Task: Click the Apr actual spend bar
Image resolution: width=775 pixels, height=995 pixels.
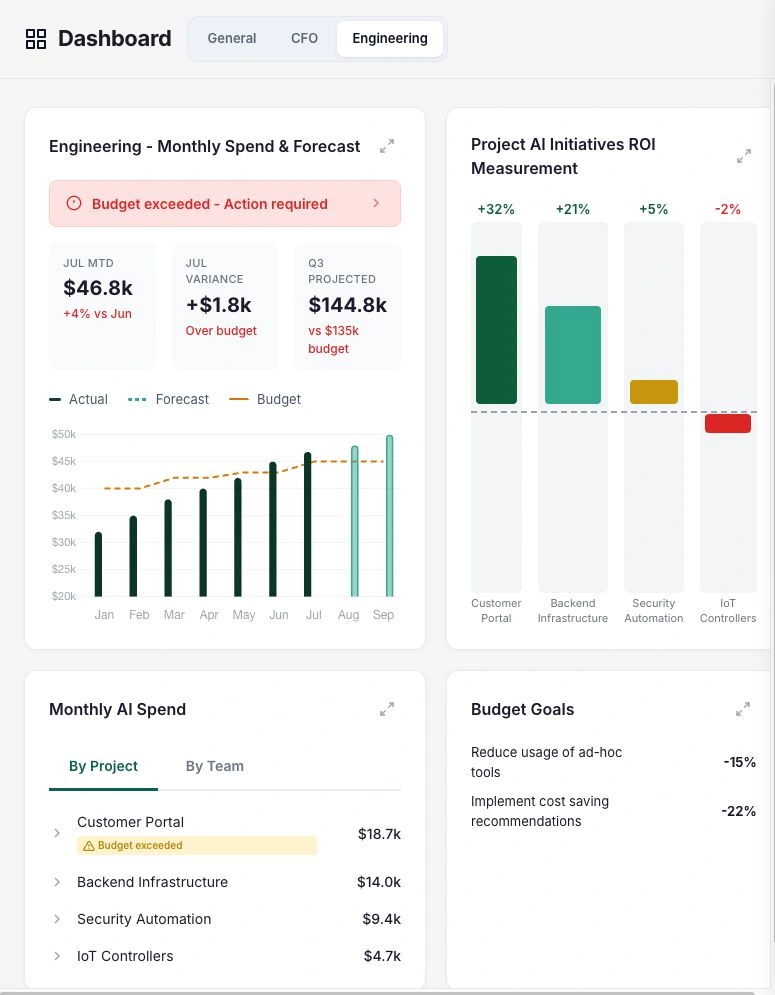Action: pos(203,543)
